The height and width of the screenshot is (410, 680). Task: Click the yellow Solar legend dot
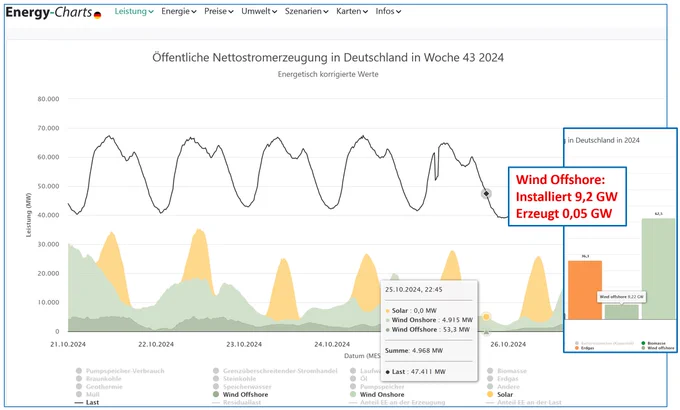click(x=490, y=394)
